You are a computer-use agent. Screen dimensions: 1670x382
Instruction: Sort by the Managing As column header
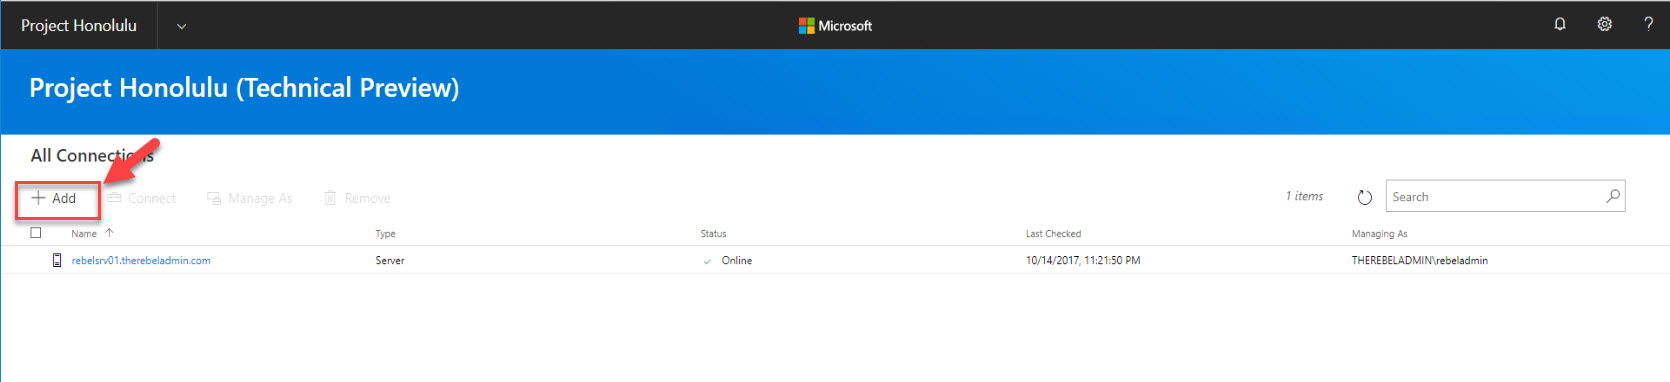pyautogui.click(x=1379, y=234)
